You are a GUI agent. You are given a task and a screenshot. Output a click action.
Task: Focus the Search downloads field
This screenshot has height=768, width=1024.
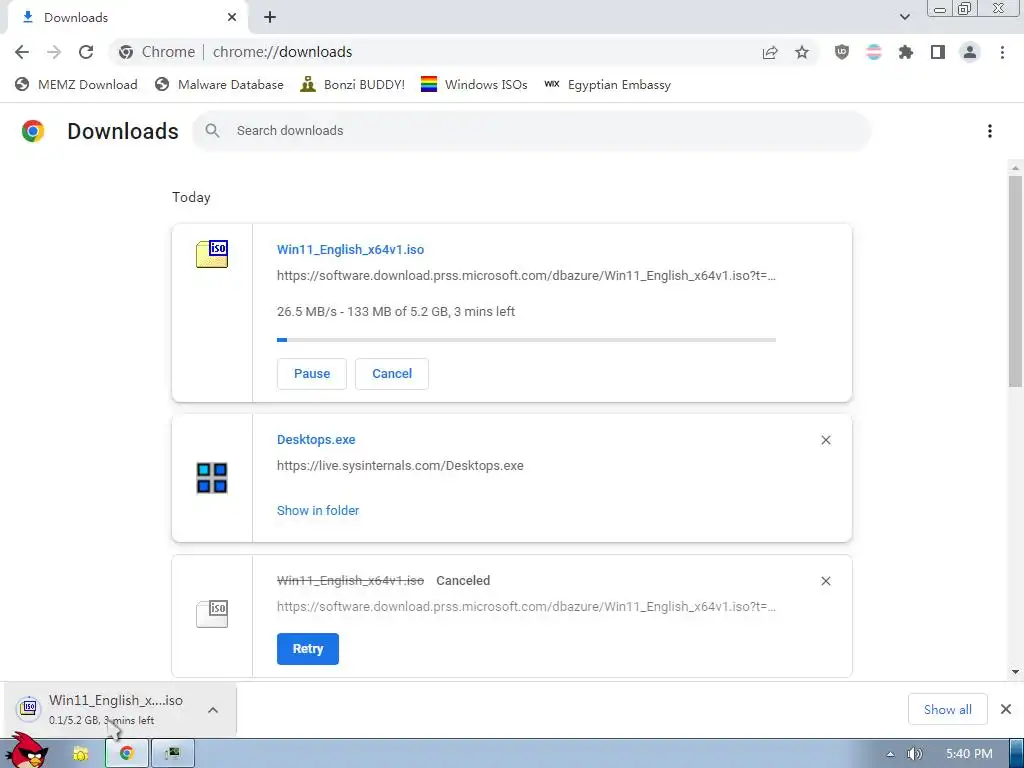(x=532, y=131)
